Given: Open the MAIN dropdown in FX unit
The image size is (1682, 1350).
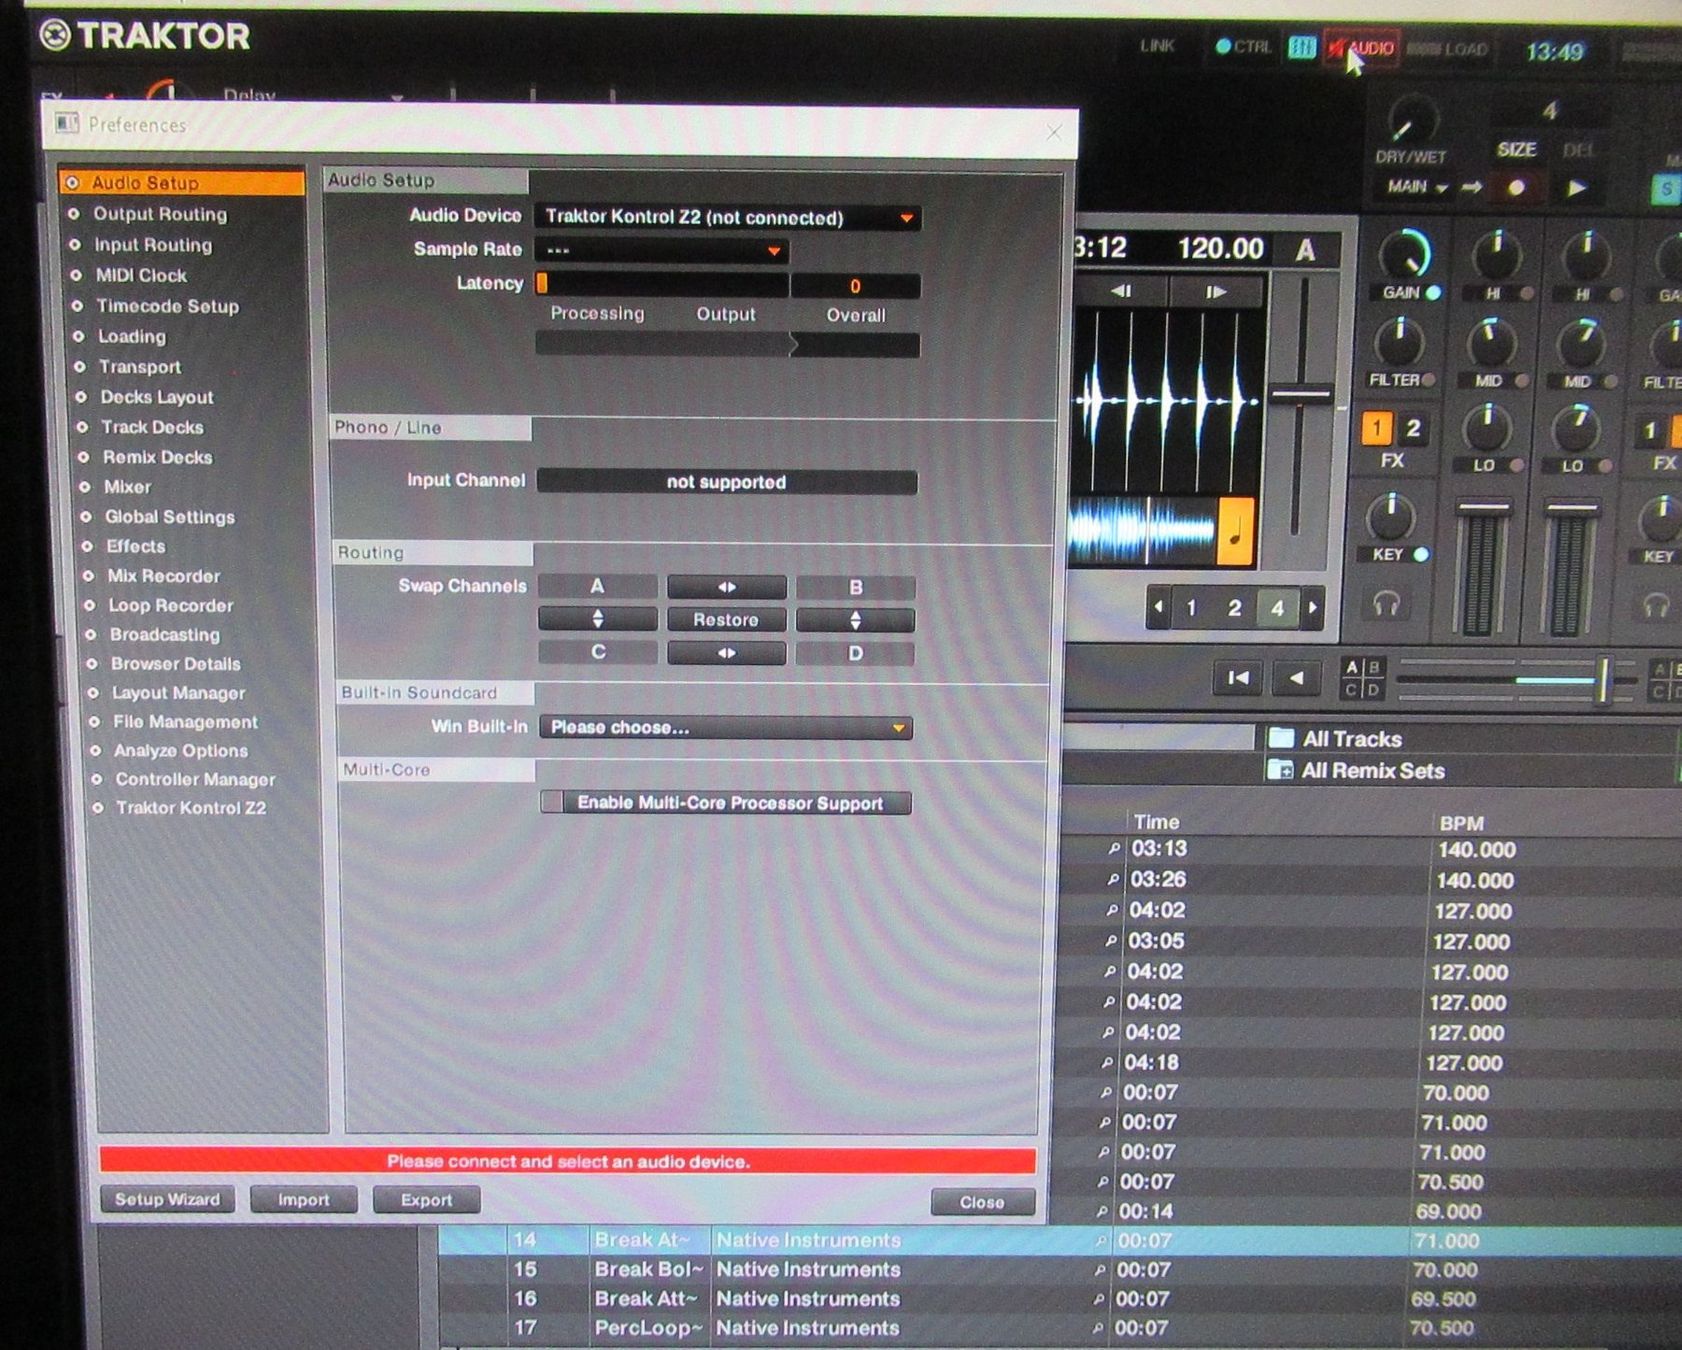Looking at the screenshot, I should 1416,187.
